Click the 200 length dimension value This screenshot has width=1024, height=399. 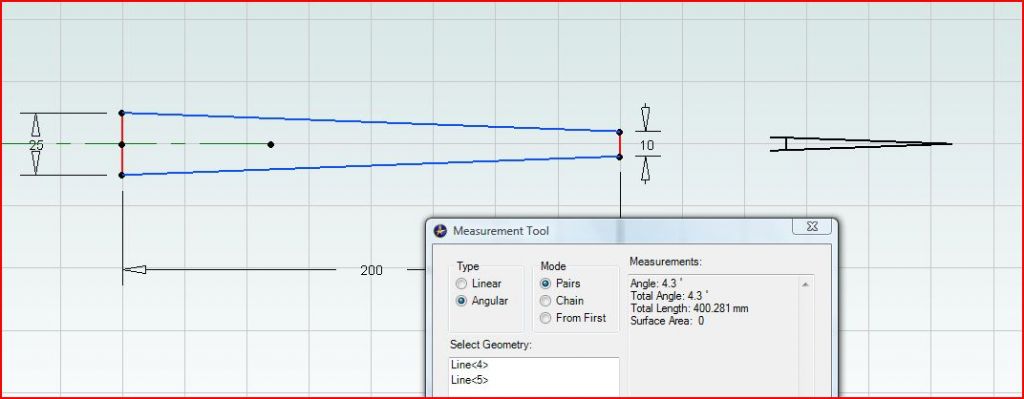(x=371, y=270)
